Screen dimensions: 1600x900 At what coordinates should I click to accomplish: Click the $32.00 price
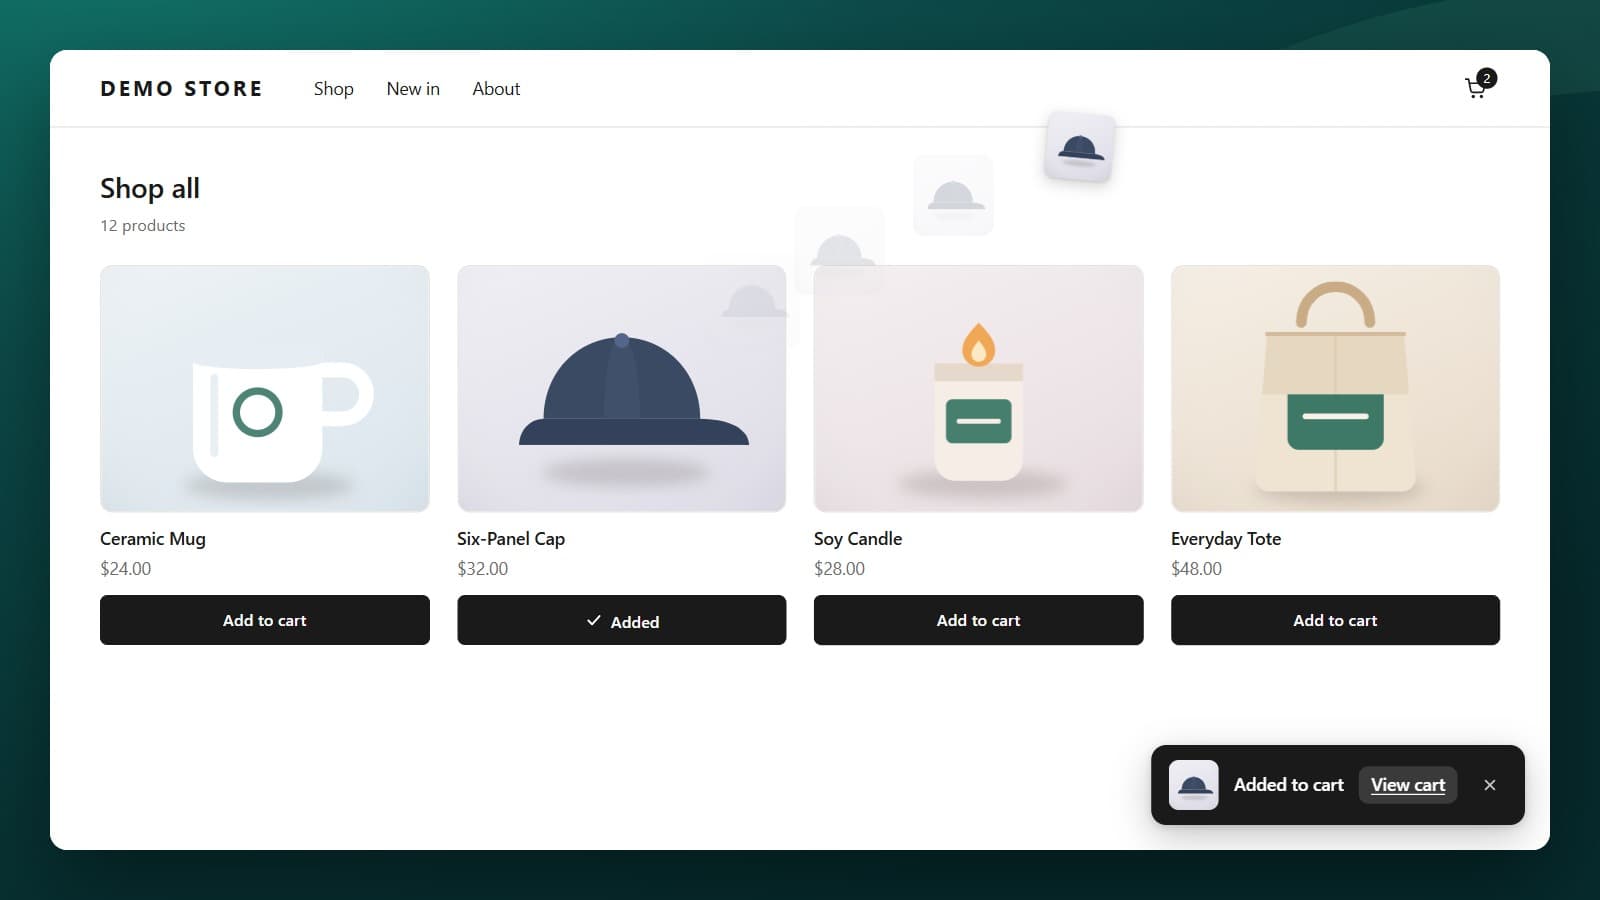pos(483,568)
